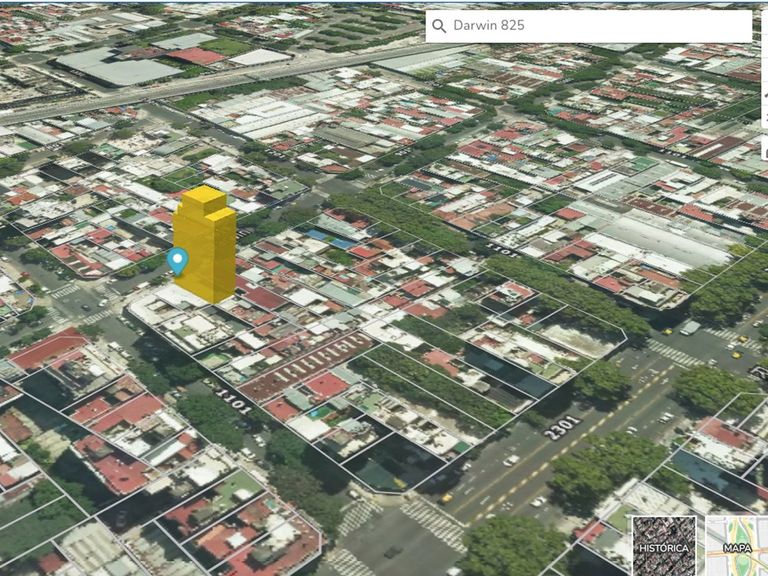
Task: Click the blue location pin marker
Action: (x=177, y=262)
